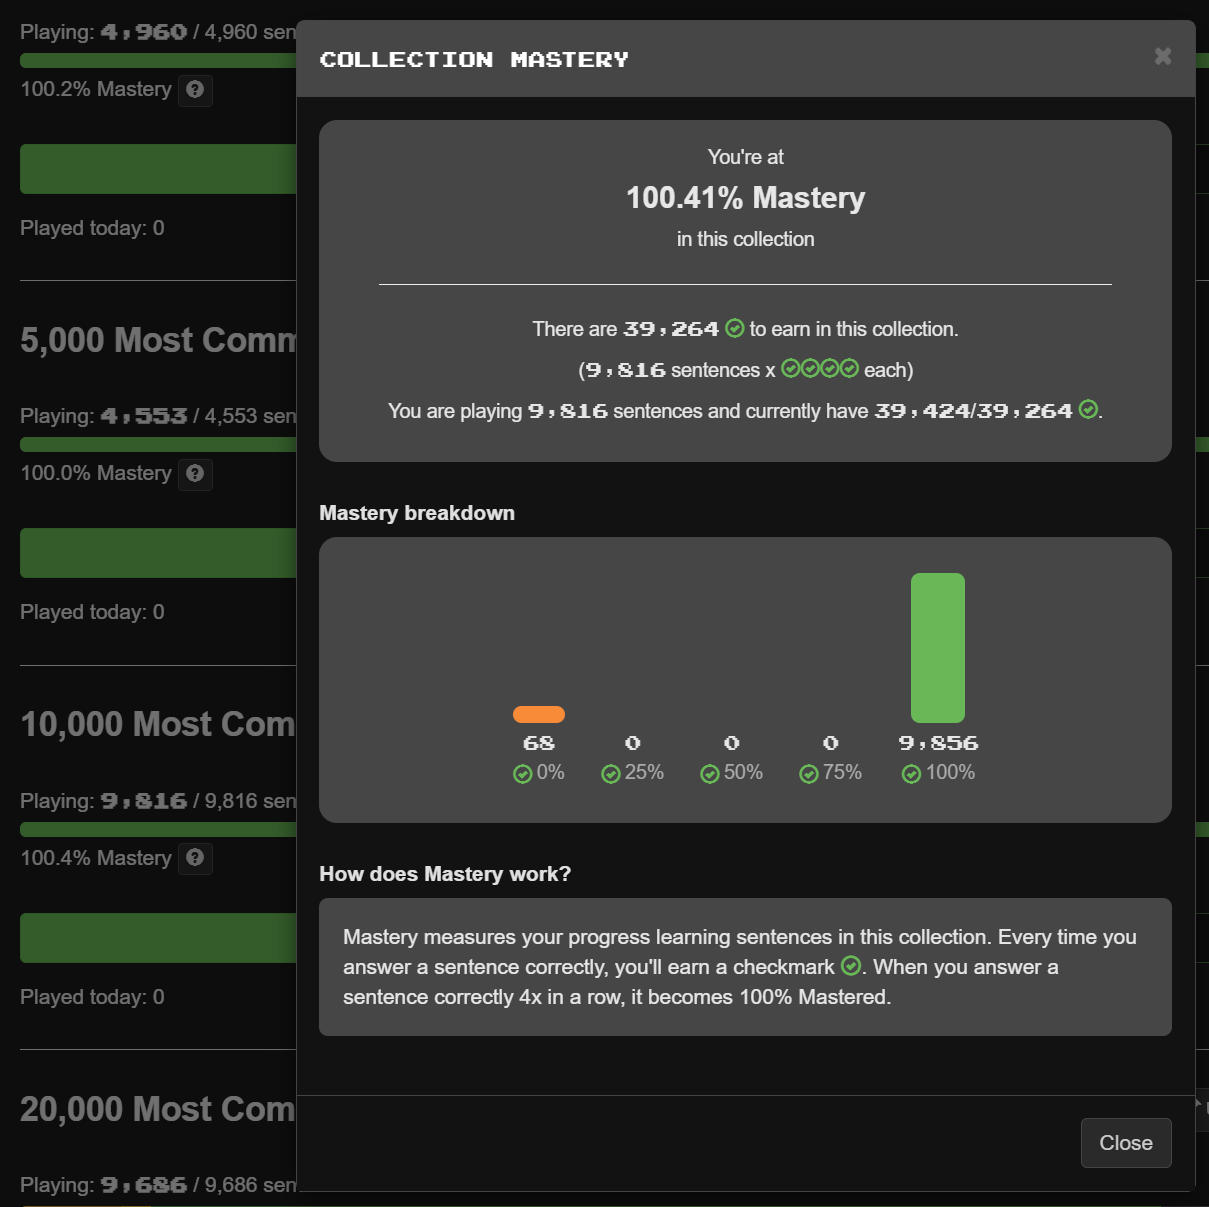Click the checkmark icon beside 75% label
The image size is (1209, 1207).
coord(809,774)
